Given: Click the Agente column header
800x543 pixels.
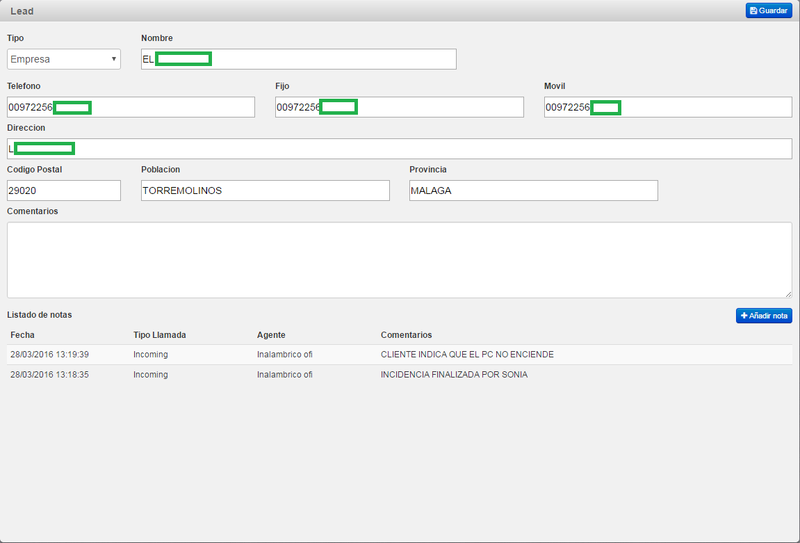Looking at the screenshot, I should point(272,335).
